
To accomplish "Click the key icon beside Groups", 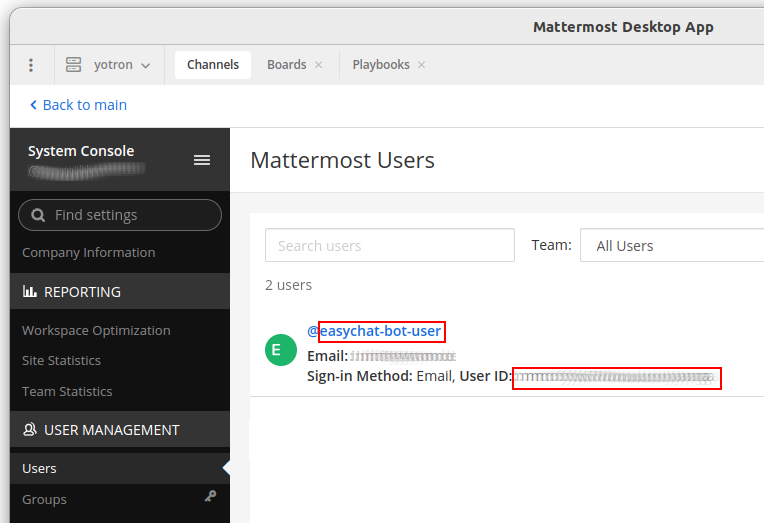I will click(210, 496).
